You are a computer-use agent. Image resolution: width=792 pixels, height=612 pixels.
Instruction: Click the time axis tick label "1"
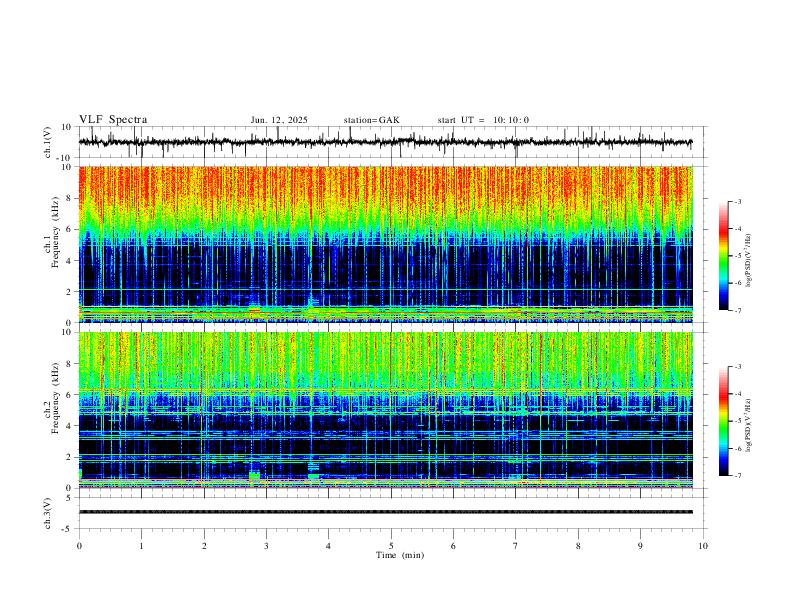click(141, 546)
